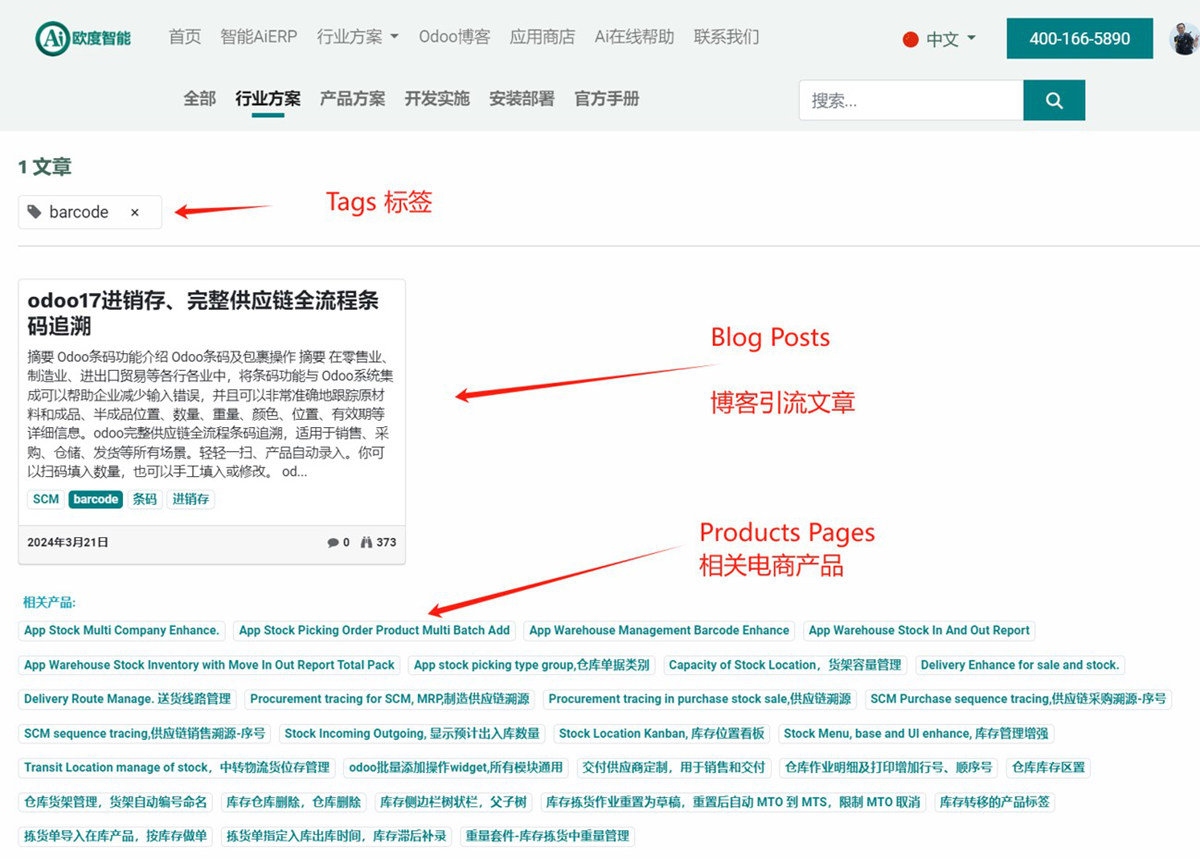Viewport: 1200px width, 859px height.
Task: Click the tag icon beside barcode
Action: (x=35, y=212)
